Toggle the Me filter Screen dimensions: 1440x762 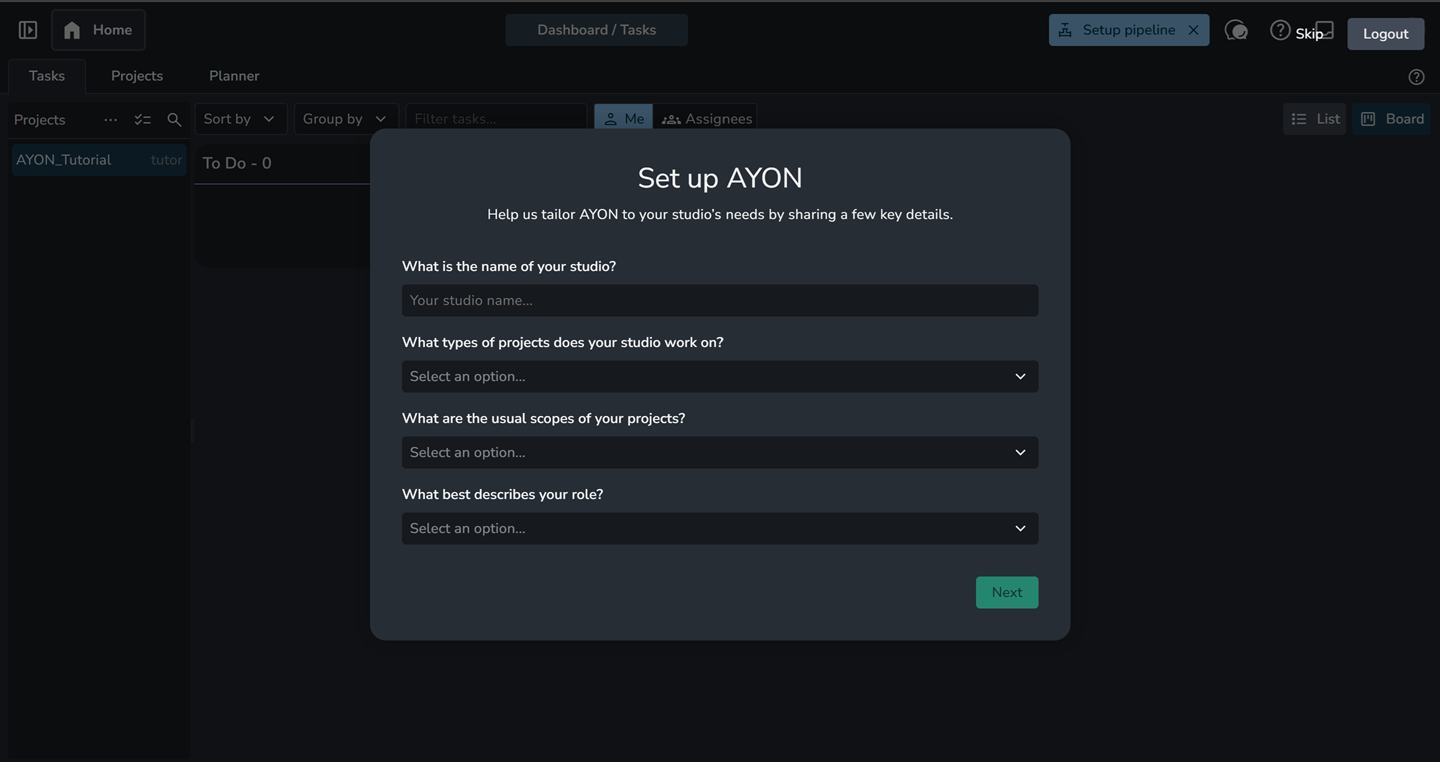(623, 119)
